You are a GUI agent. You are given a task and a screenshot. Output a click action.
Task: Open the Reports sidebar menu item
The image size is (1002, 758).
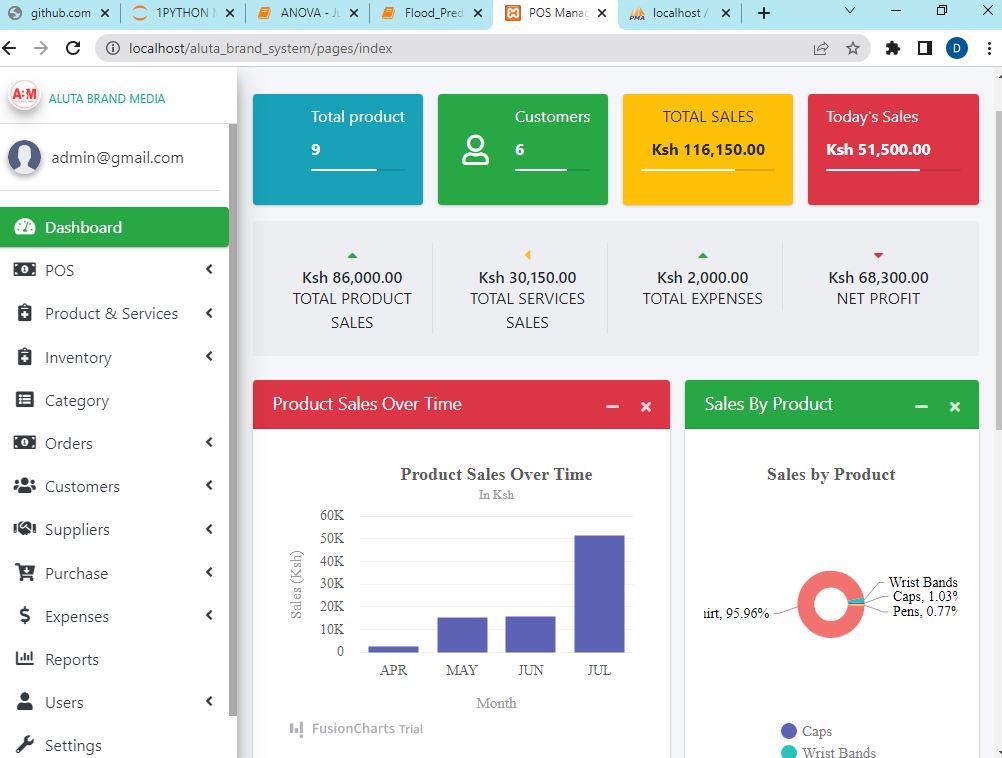click(73, 659)
